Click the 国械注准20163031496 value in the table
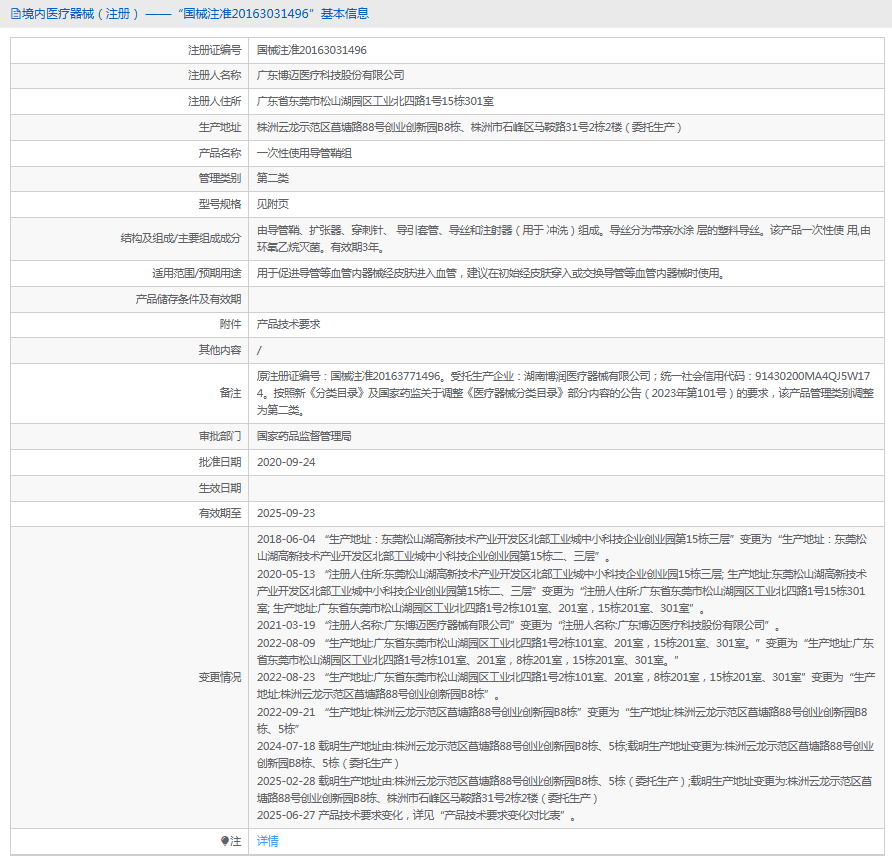The image size is (892, 862). pos(312,50)
